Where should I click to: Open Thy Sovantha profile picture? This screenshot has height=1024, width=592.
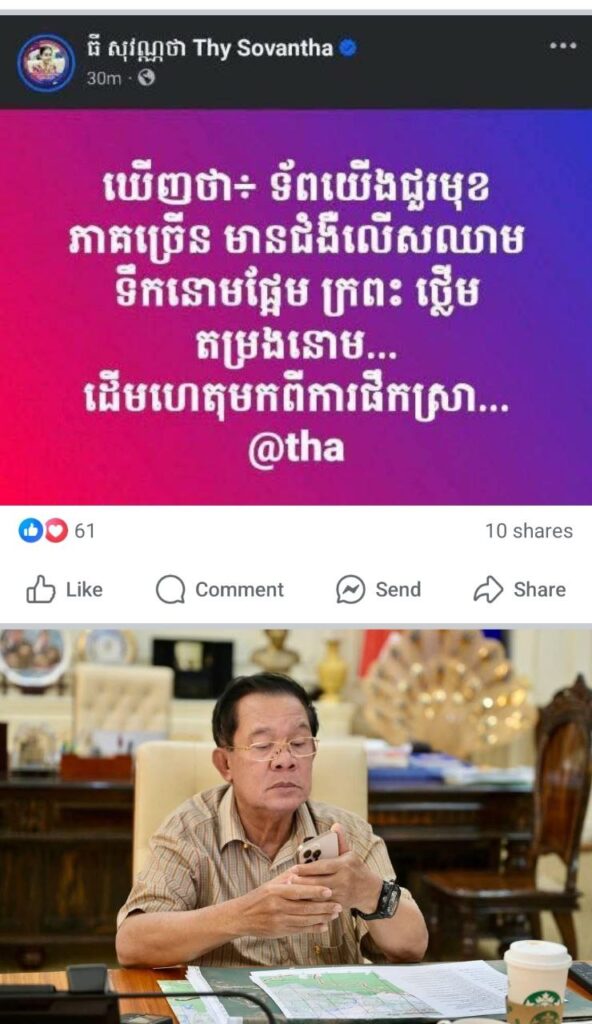[x=46, y=63]
